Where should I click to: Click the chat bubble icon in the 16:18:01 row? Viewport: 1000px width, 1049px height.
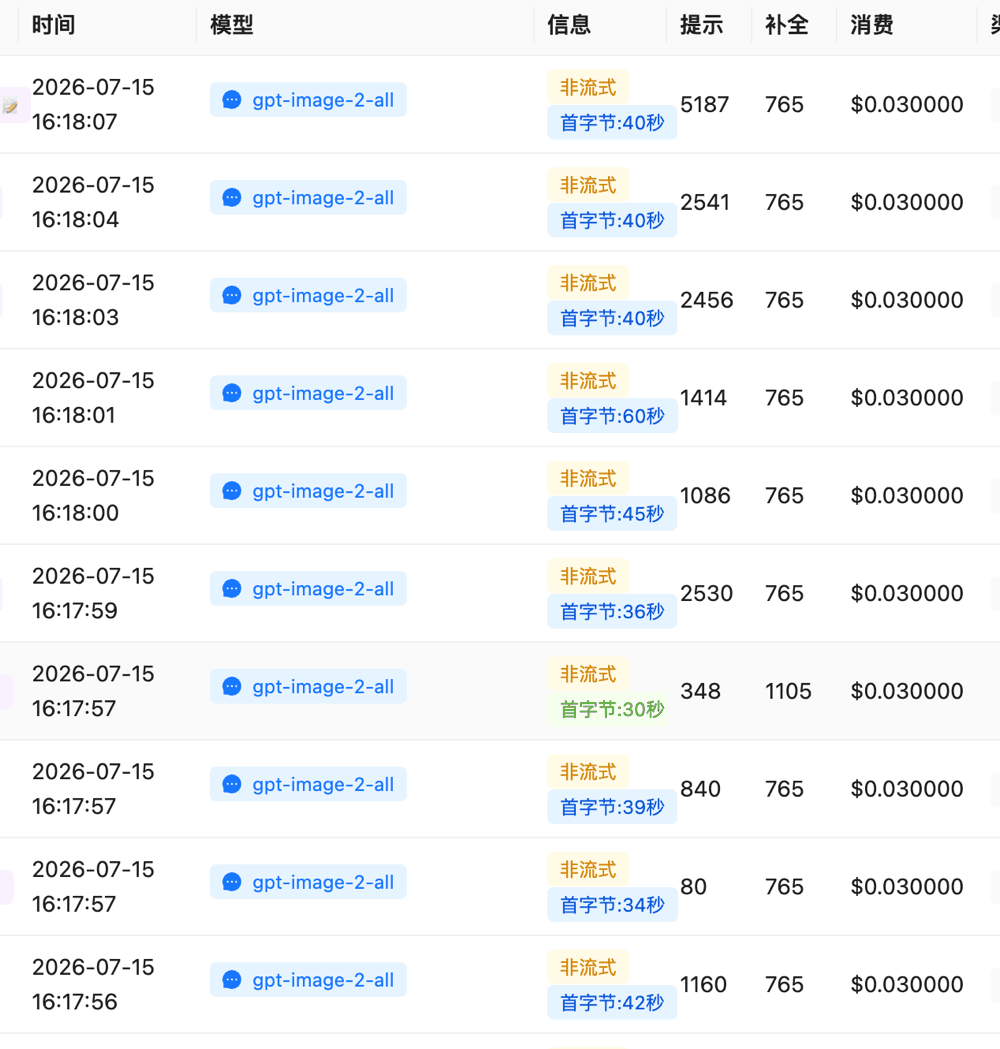(x=231, y=393)
